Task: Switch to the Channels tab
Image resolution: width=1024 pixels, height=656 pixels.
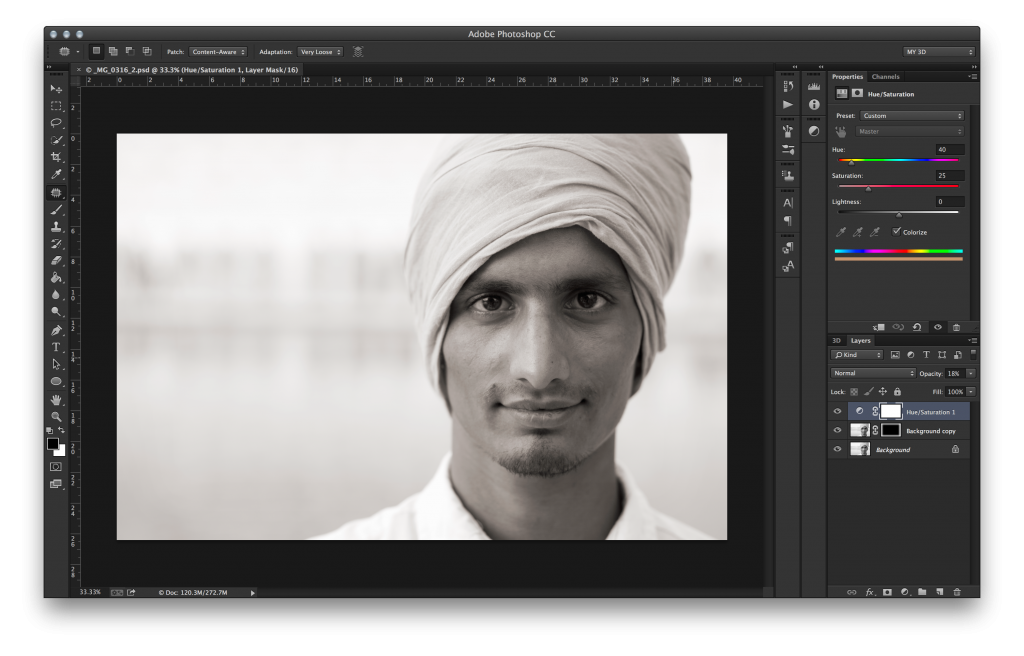Action: [x=885, y=77]
